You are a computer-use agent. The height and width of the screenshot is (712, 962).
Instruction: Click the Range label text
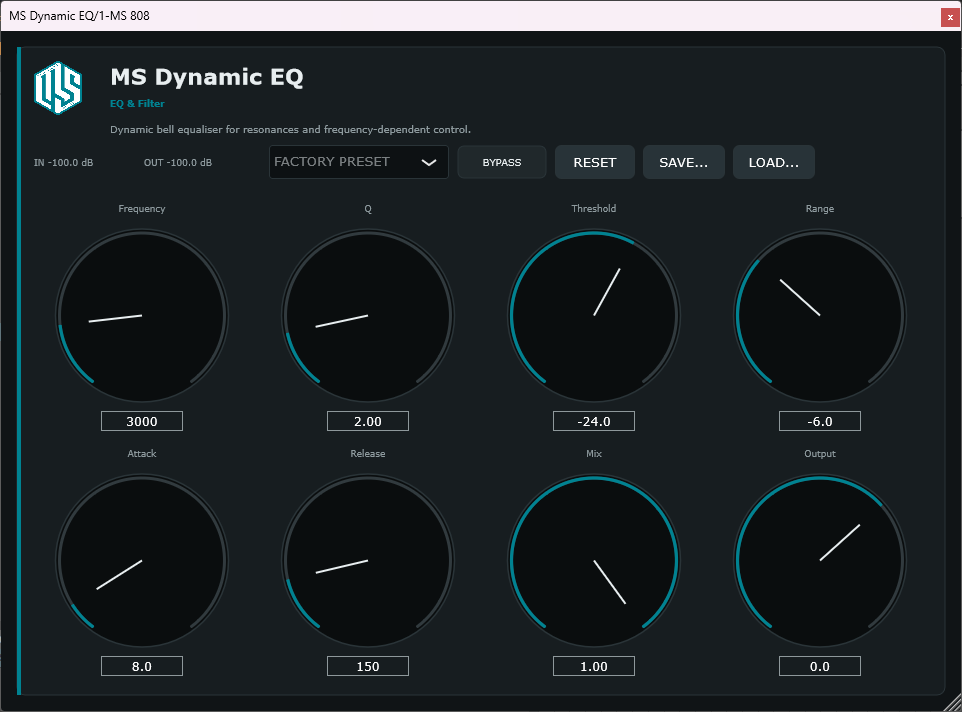pos(820,209)
